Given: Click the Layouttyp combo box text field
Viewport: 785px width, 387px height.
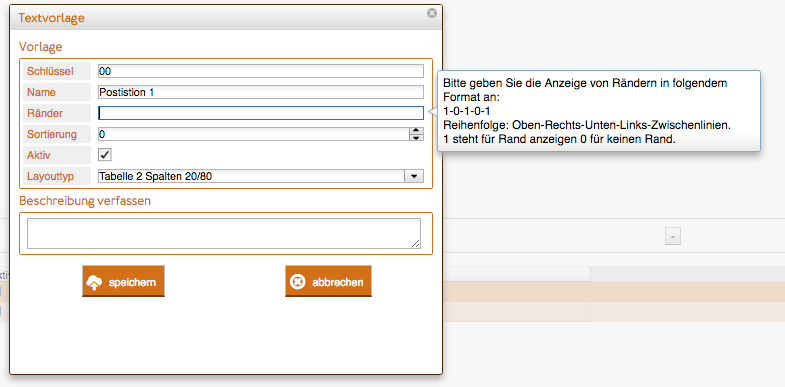Looking at the screenshot, I should pos(251,176).
